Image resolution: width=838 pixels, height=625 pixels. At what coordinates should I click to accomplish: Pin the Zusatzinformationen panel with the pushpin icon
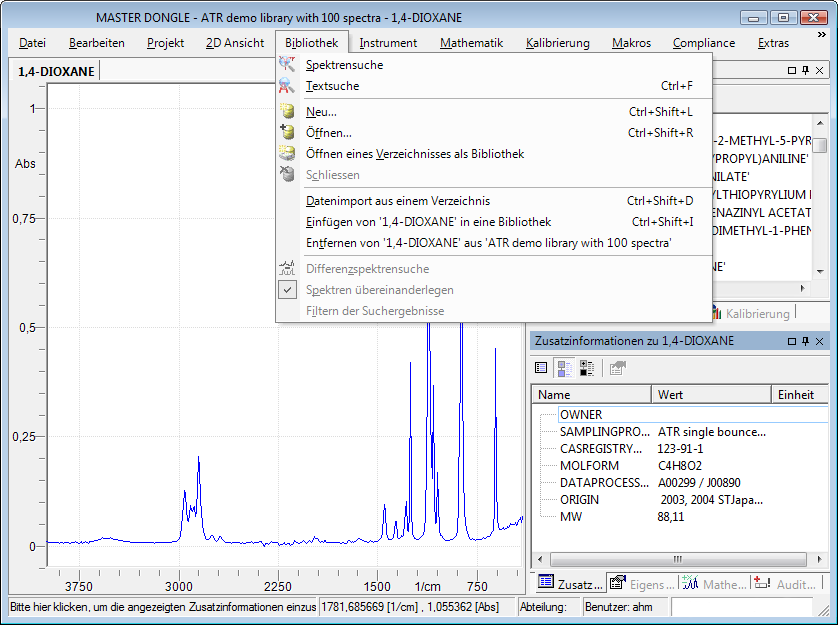coord(806,342)
